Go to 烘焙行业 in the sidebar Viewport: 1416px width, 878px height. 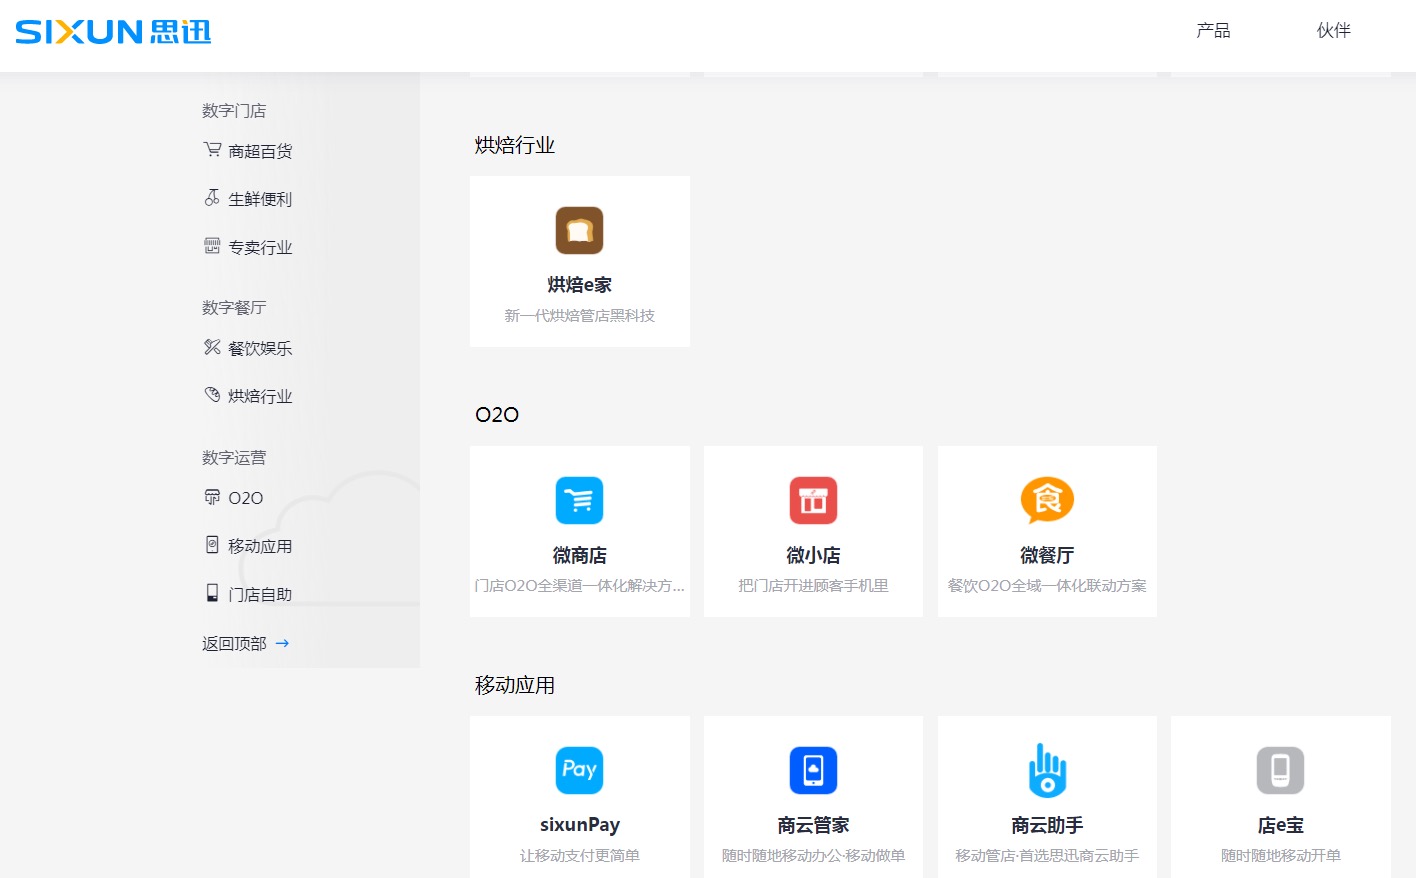click(x=260, y=396)
